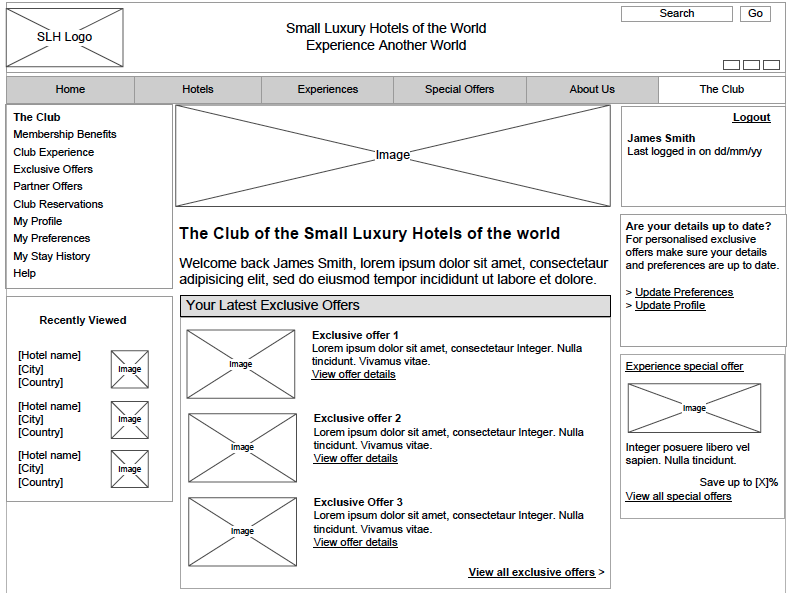
Task: Click Exclusive offer 2 image thumbnail
Action: click(242, 448)
